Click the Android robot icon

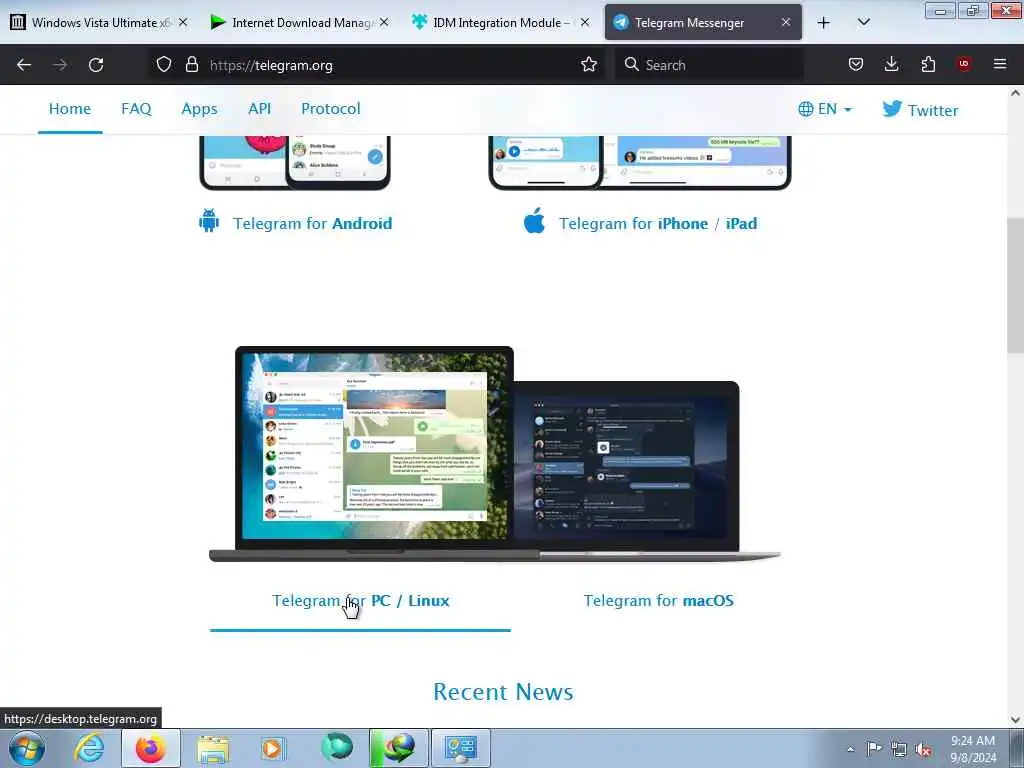click(x=209, y=221)
